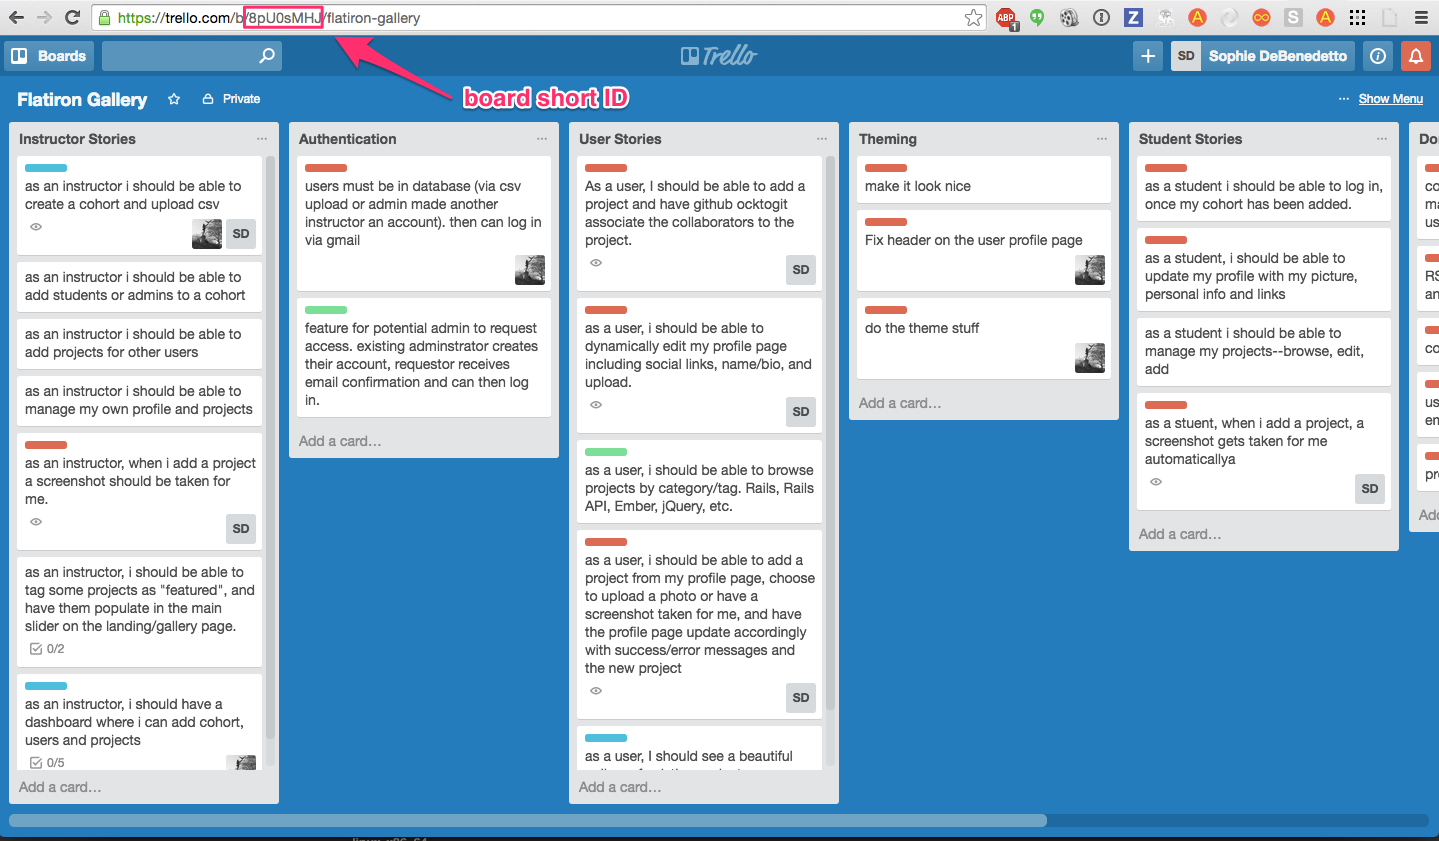1439x841 pixels.
Task: Open student card 'log in, once my cohort has been added'
Action: click(x=1264, y=188)
